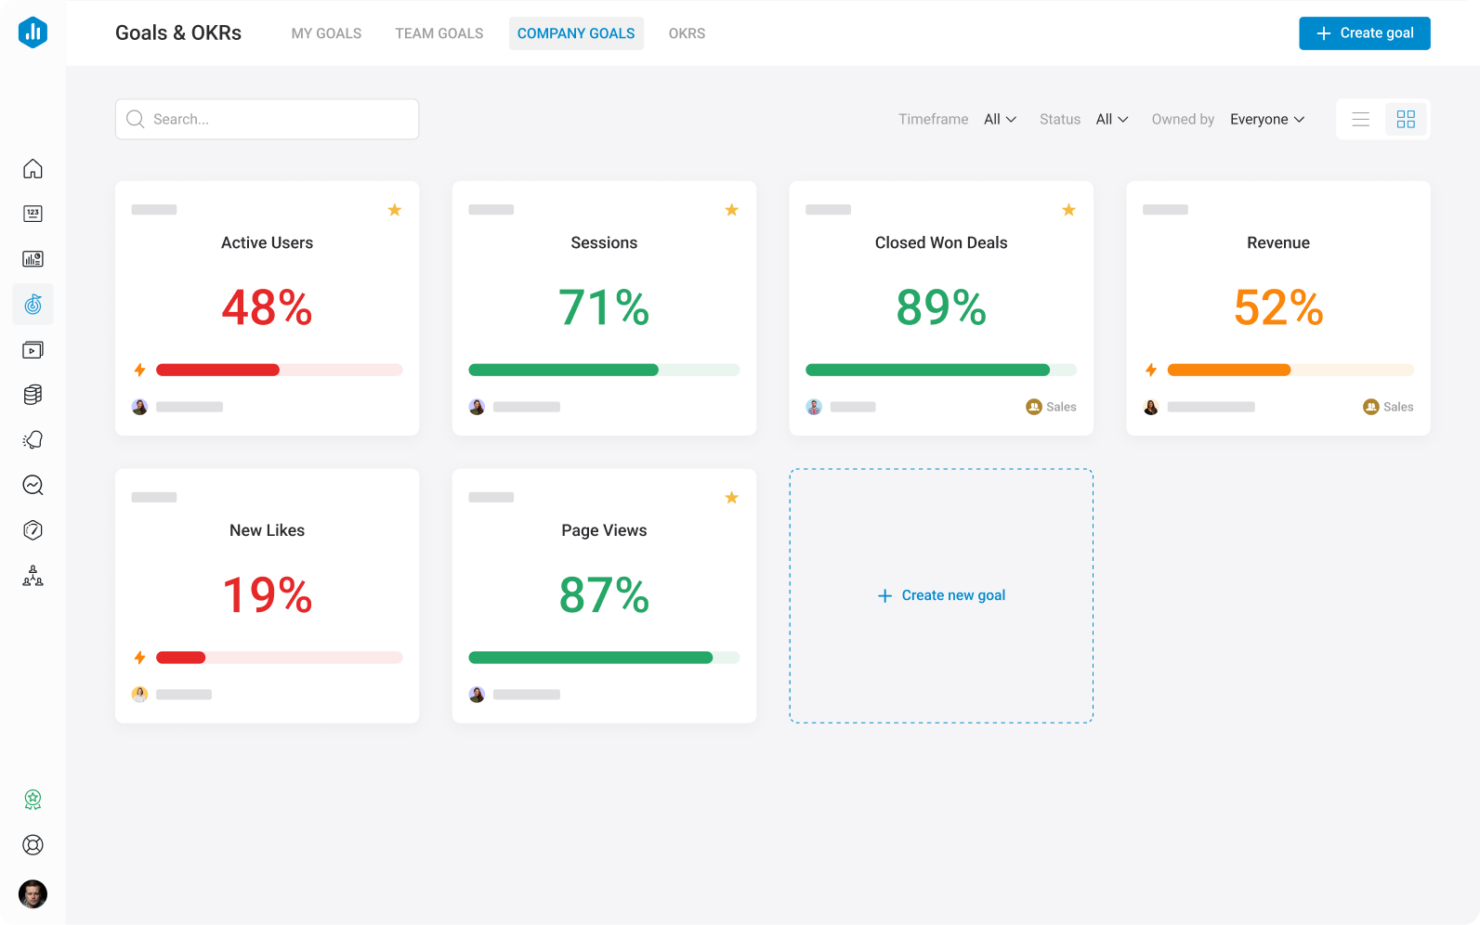This screenshot has width=1480, height=925.
Task: Click the Data sources database icon
Action: (x=33, y=394)
